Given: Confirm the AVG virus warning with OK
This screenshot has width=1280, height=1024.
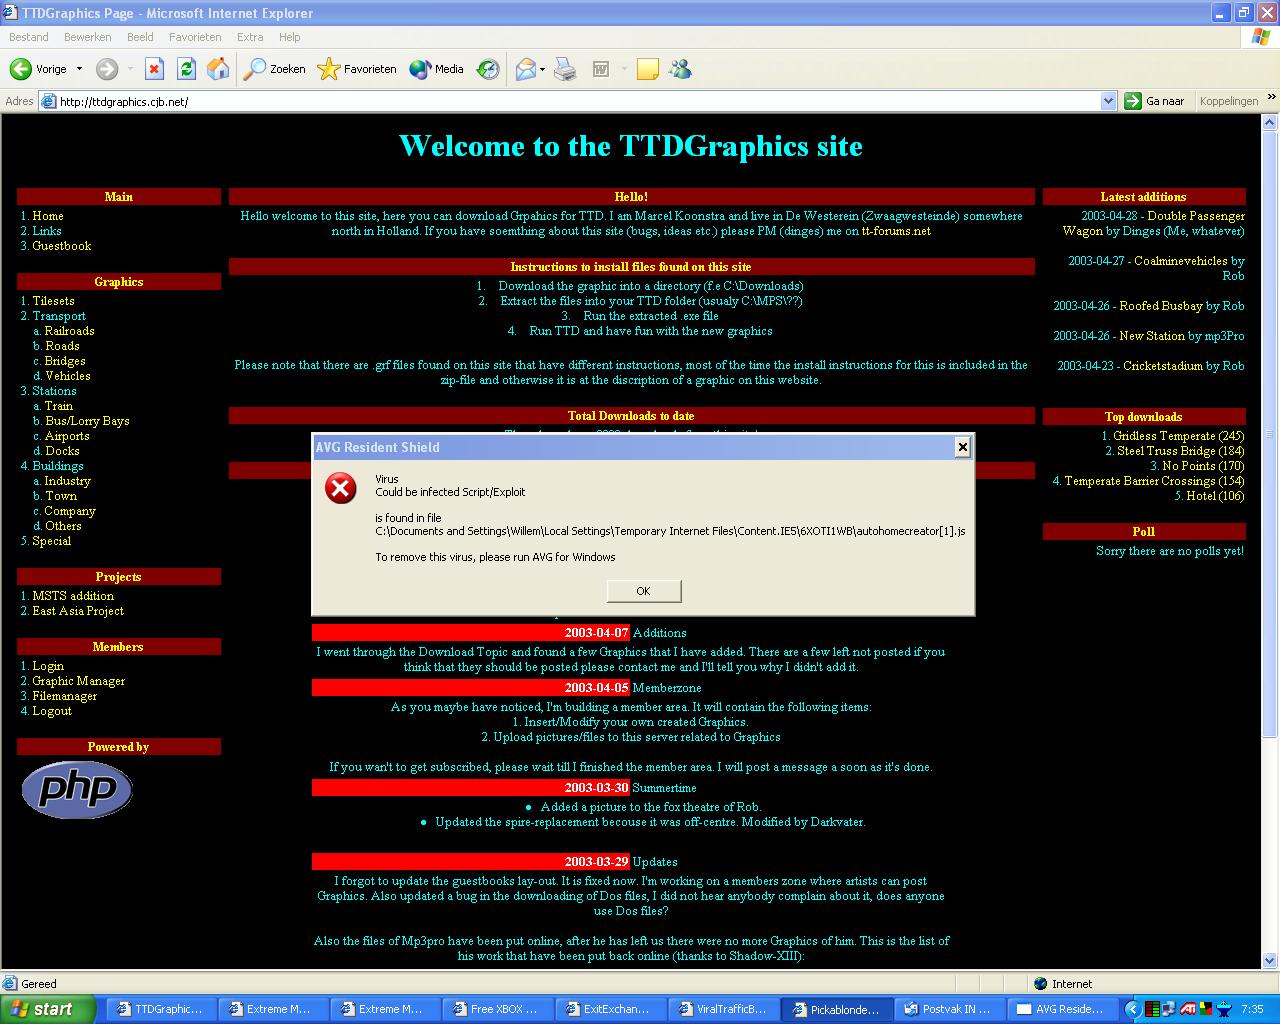Looking at the screenshot, I should coord(644,591).
